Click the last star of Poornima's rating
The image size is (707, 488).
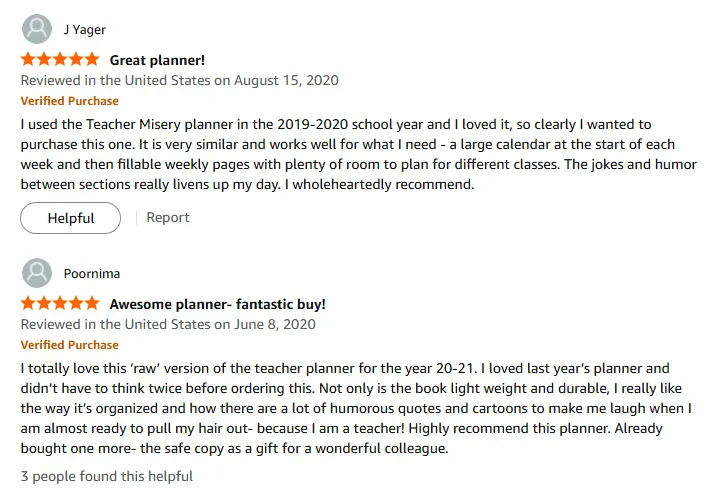tap(91, 303)
